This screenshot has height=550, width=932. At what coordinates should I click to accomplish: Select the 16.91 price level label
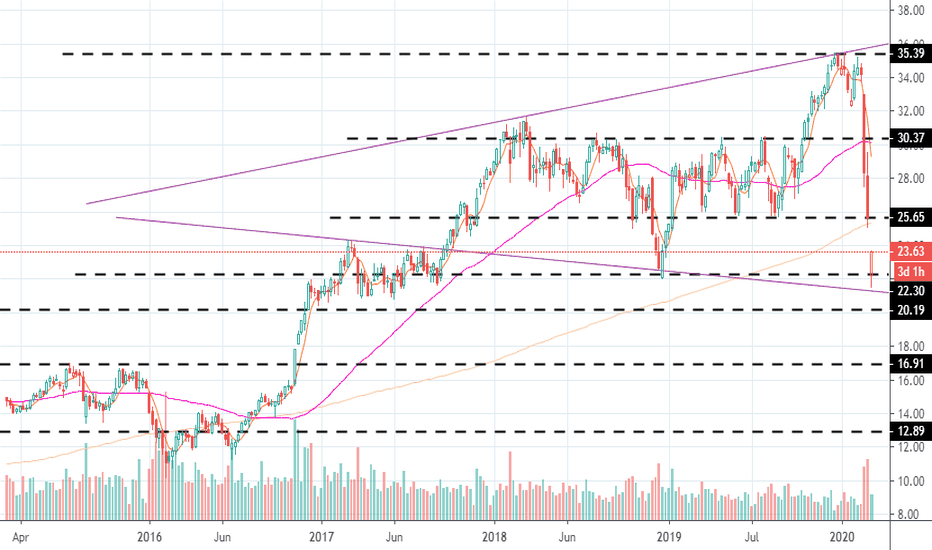point(911,364)
